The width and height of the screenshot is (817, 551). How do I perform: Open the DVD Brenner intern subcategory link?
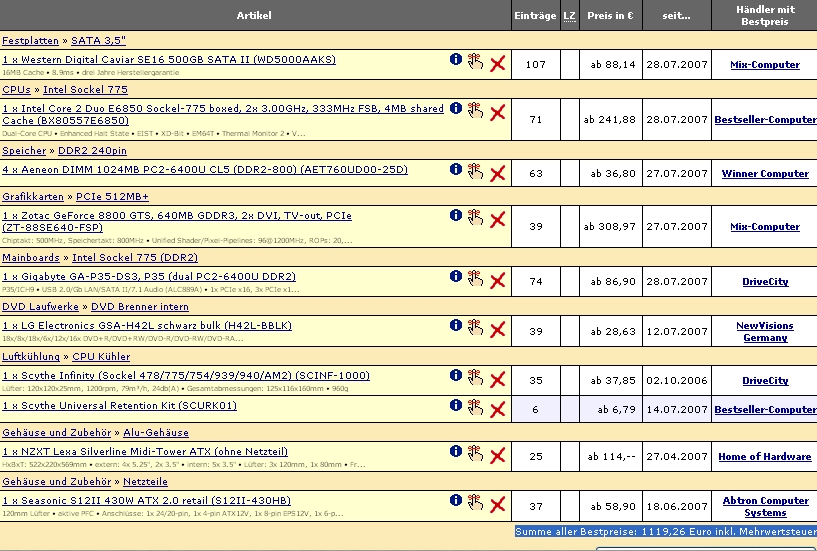pyautogui.click(x=140, y=307)
